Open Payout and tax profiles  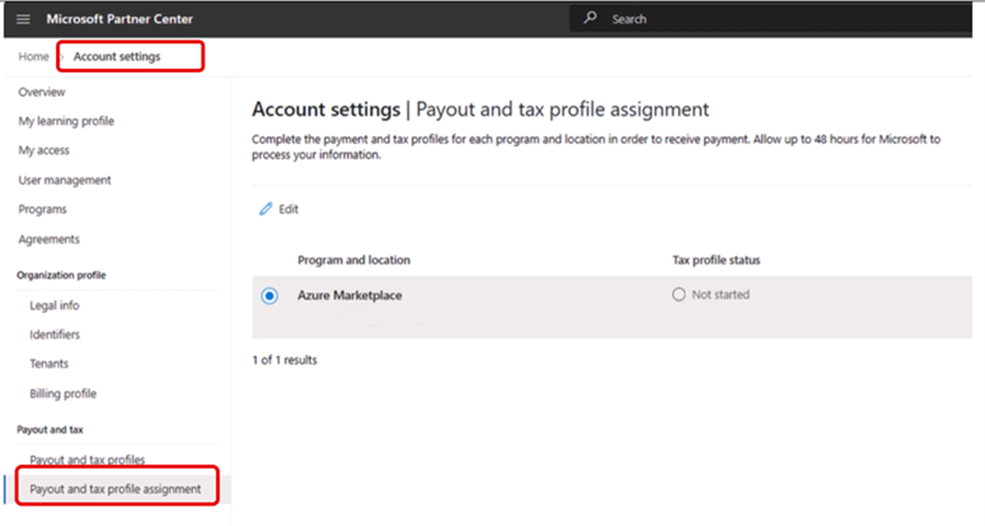click(87, 460)
